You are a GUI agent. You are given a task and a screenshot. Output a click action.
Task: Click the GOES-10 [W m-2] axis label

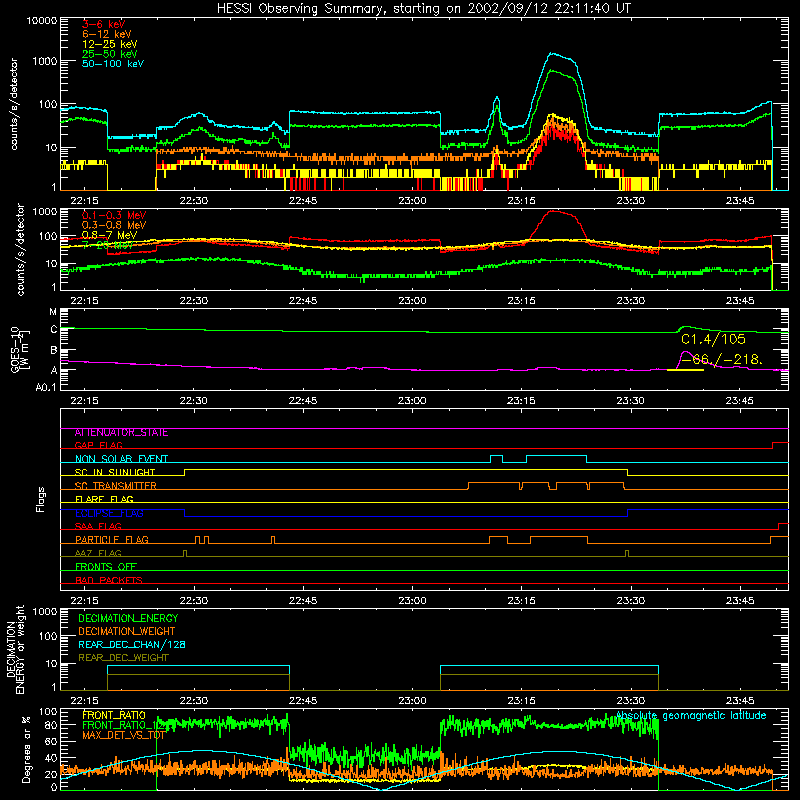tap(20, 349)
